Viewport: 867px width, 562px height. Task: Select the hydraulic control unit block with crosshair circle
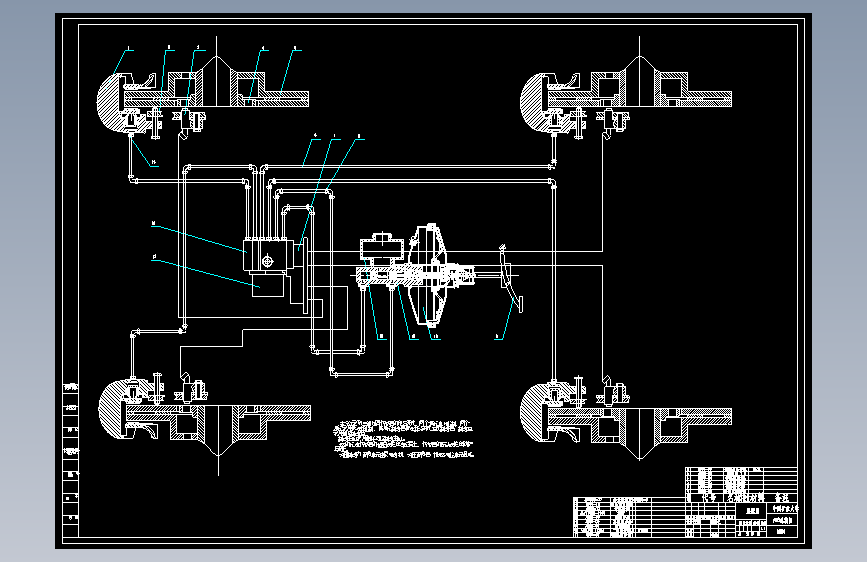[268, 255]
